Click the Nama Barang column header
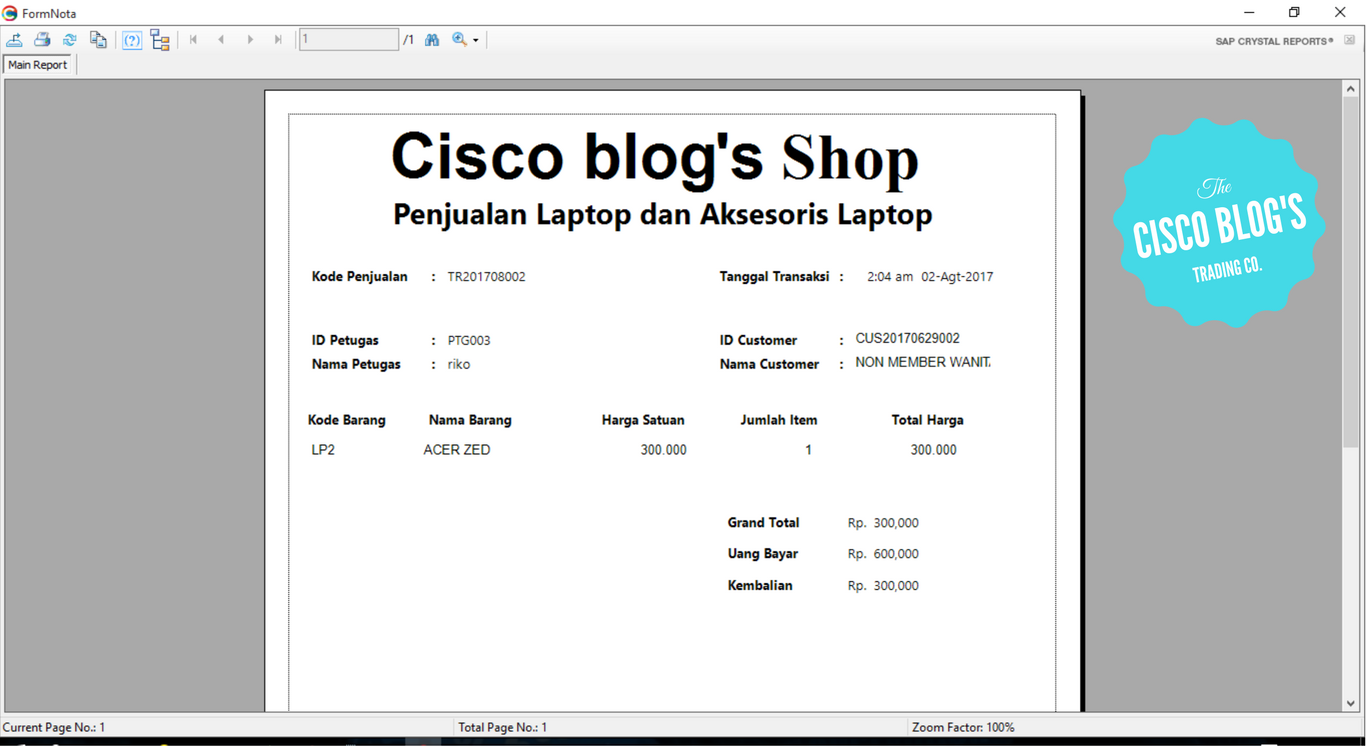 pos(470,420)
